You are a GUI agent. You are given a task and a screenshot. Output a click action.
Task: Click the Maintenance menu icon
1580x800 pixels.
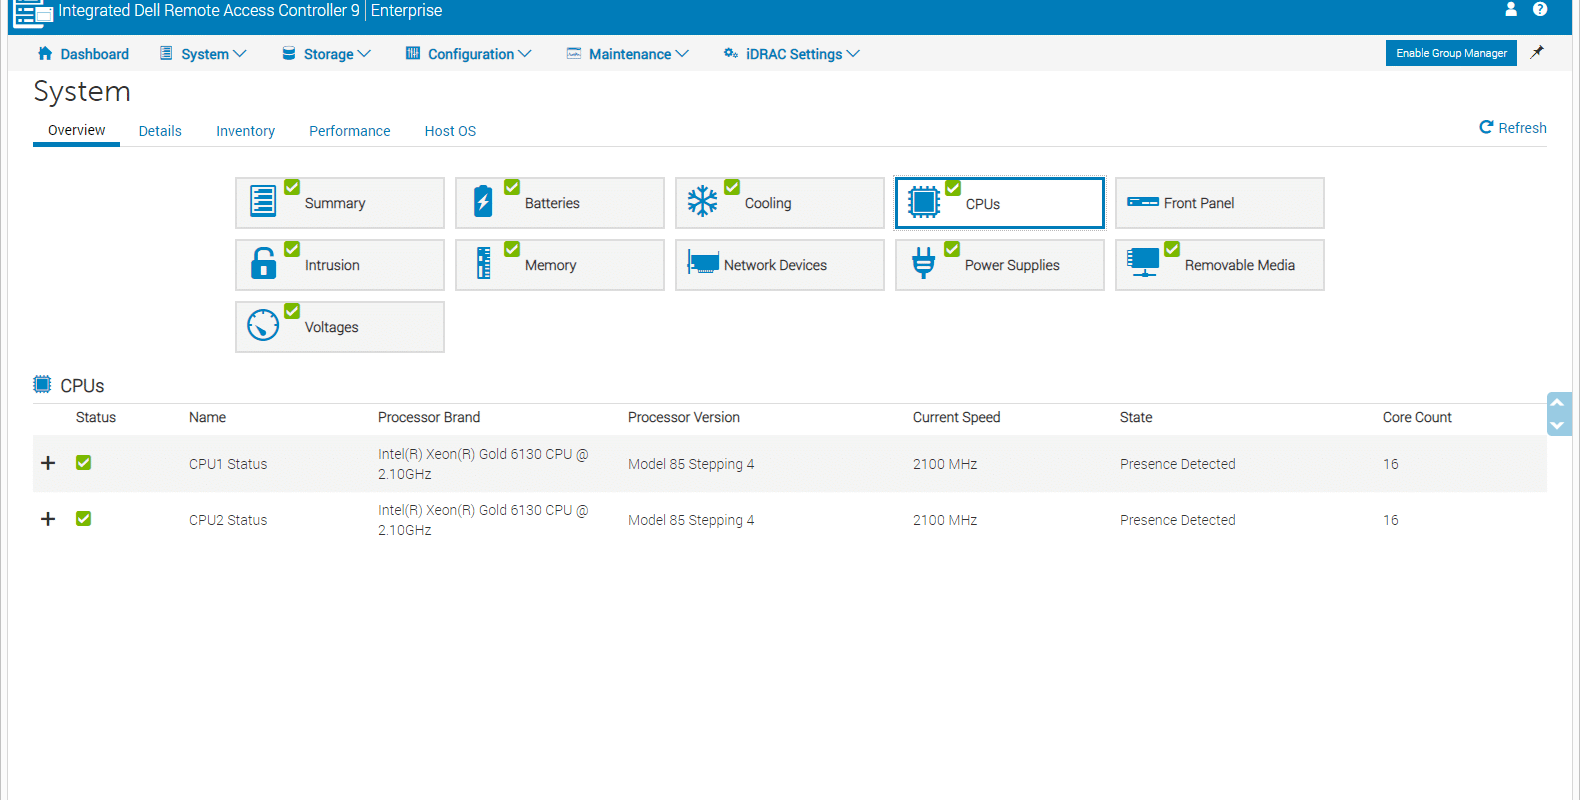(574, 53)
